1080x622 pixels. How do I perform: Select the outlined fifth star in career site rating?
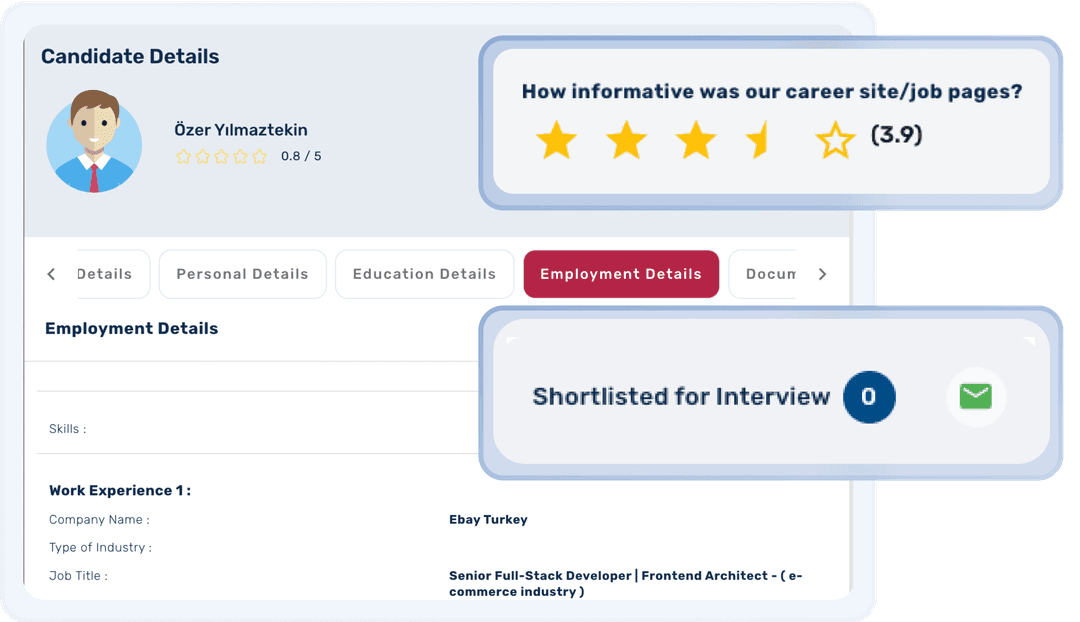coord(834,140)
